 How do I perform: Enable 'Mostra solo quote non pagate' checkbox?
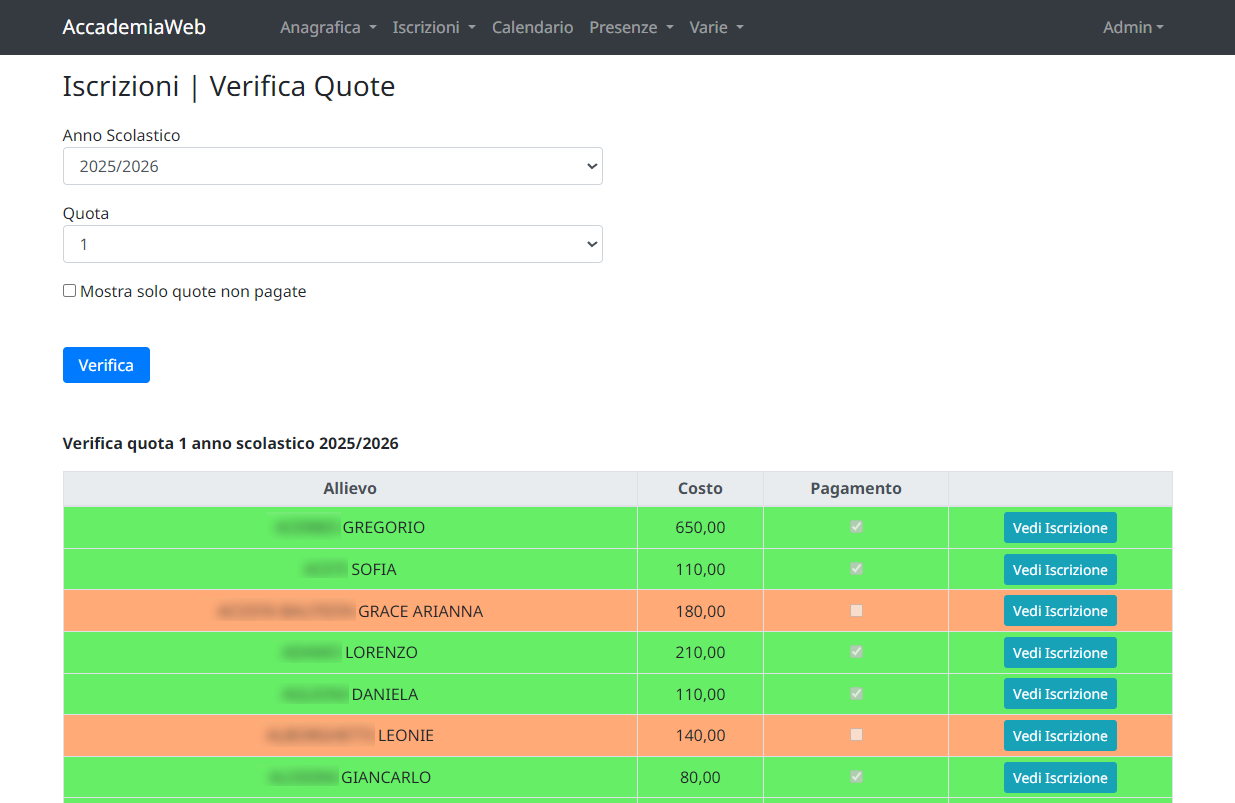tap(70, 291)
